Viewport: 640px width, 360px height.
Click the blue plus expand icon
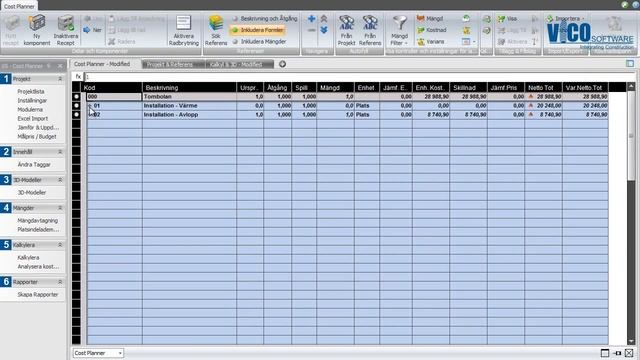311,18
